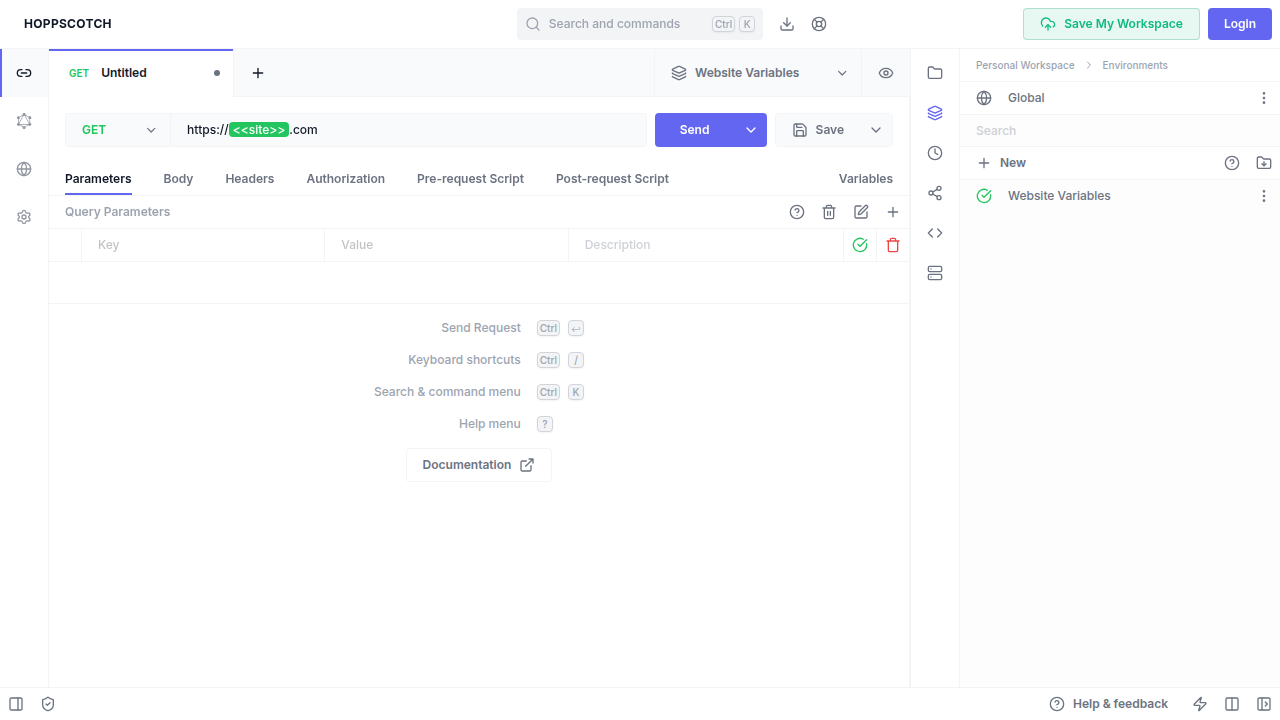Image resolution: width=1280 pixels, height=720 pixels.
Task: Click the install app download icon
Action: (x=787, y=24)
